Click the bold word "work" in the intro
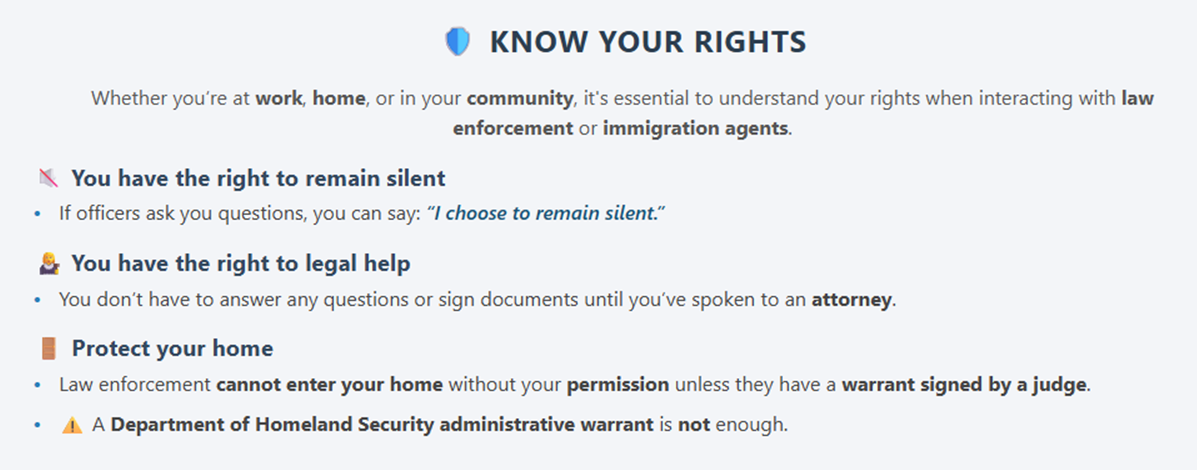The height and width of the screenshot is (470, 1197). 279,99
